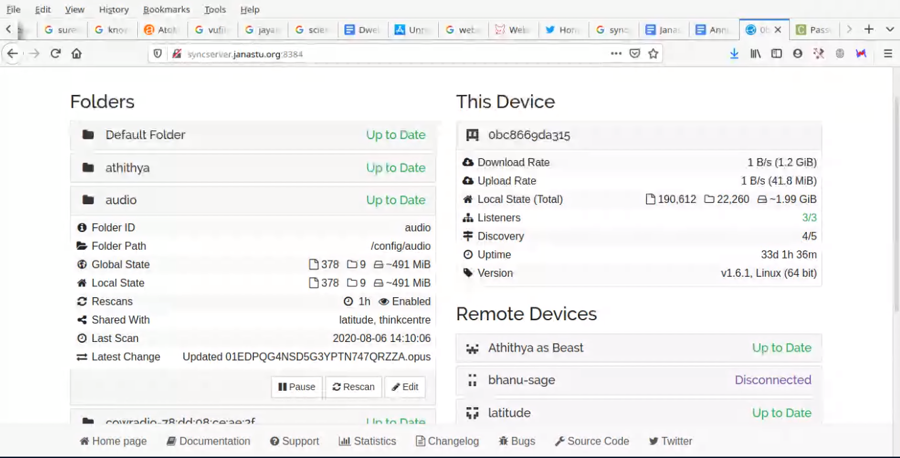Expand the bhanu-sage remote device
Image resolution: width=900 pixels, height=458 pixels.
click(x=638, y=380)
